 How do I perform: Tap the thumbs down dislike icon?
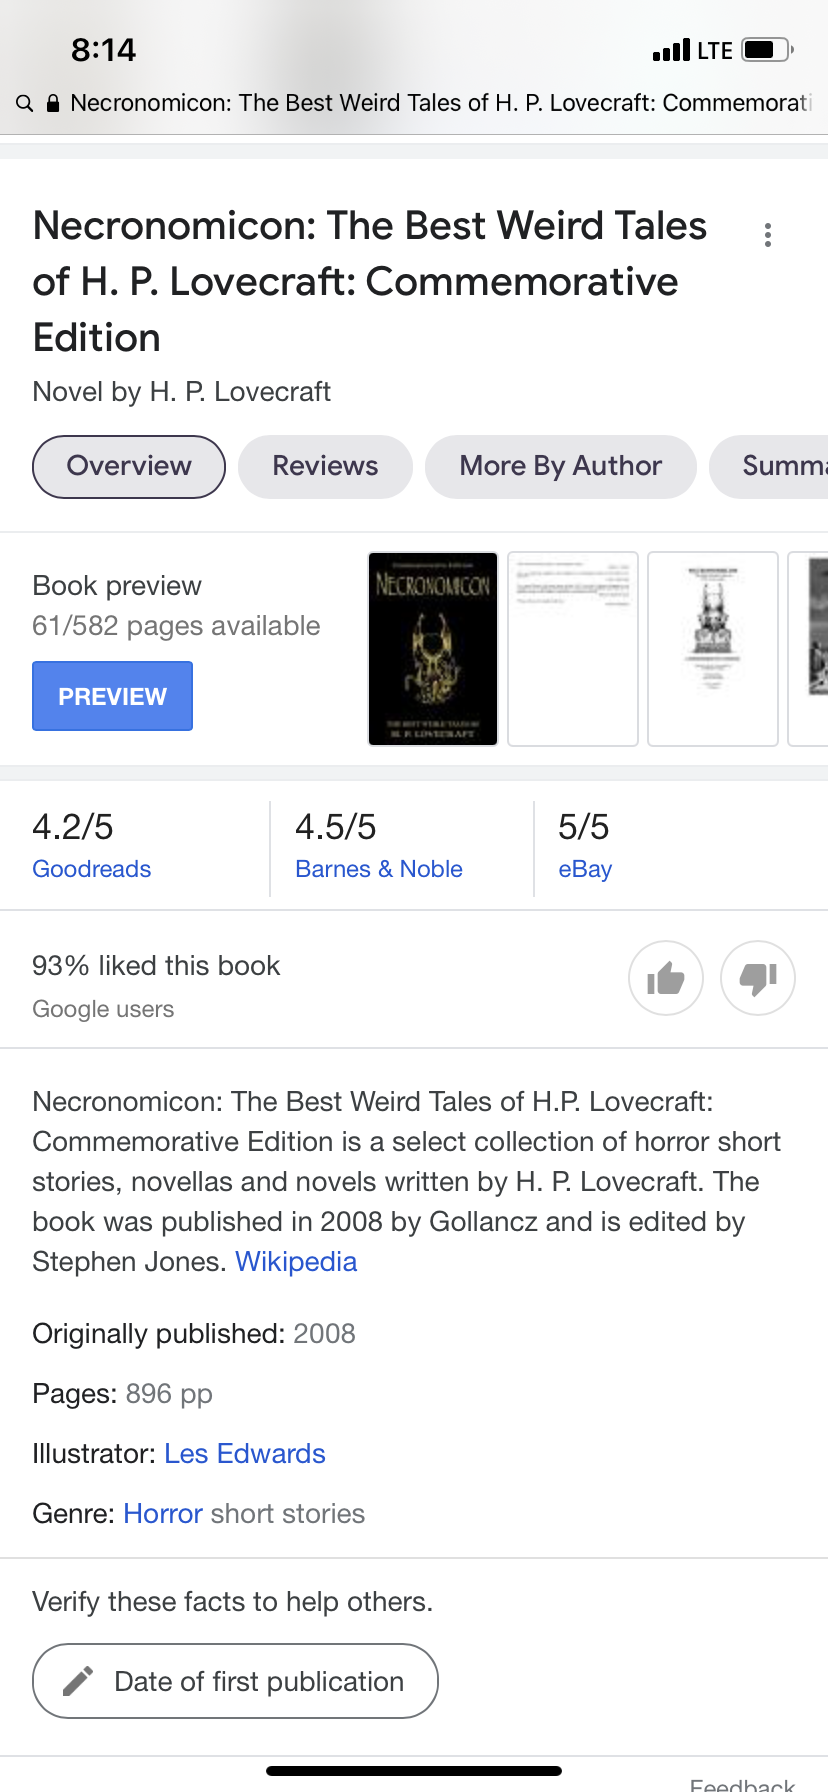pos(758,978)
